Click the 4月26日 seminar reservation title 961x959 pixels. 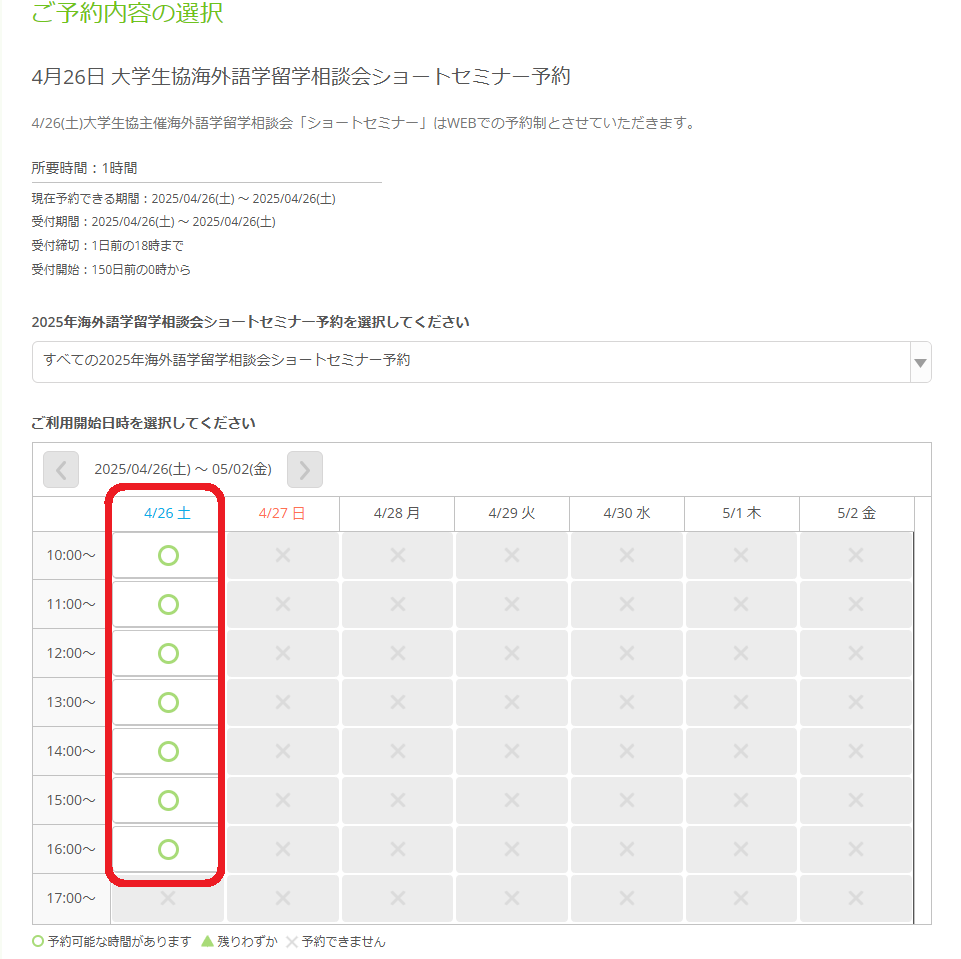(301, 77)
